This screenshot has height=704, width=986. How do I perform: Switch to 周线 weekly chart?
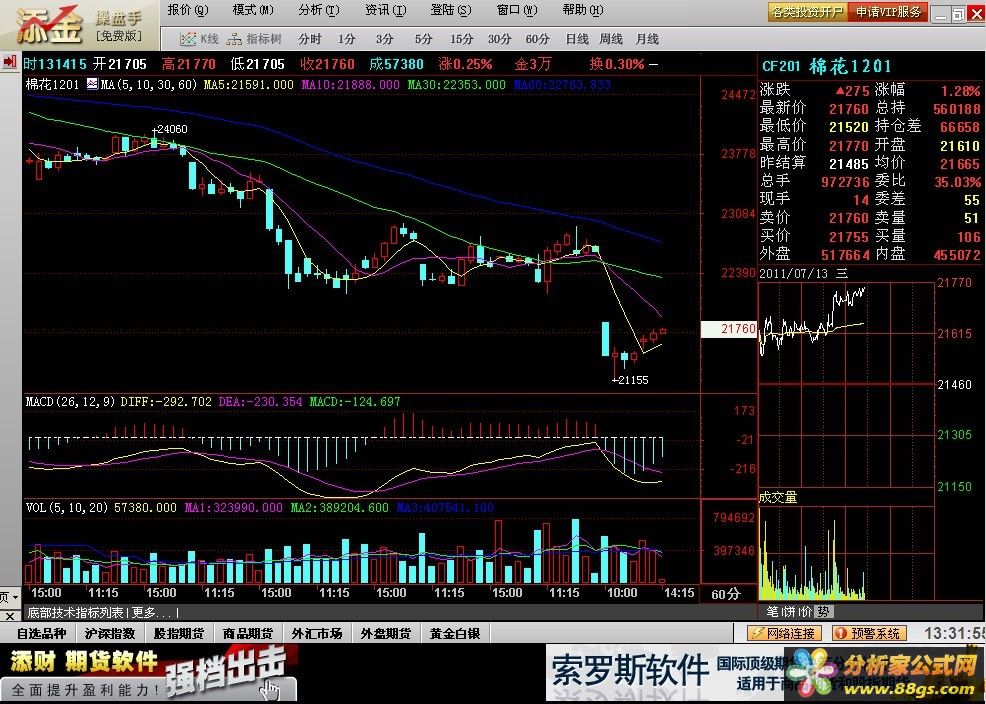pos(611,39)
